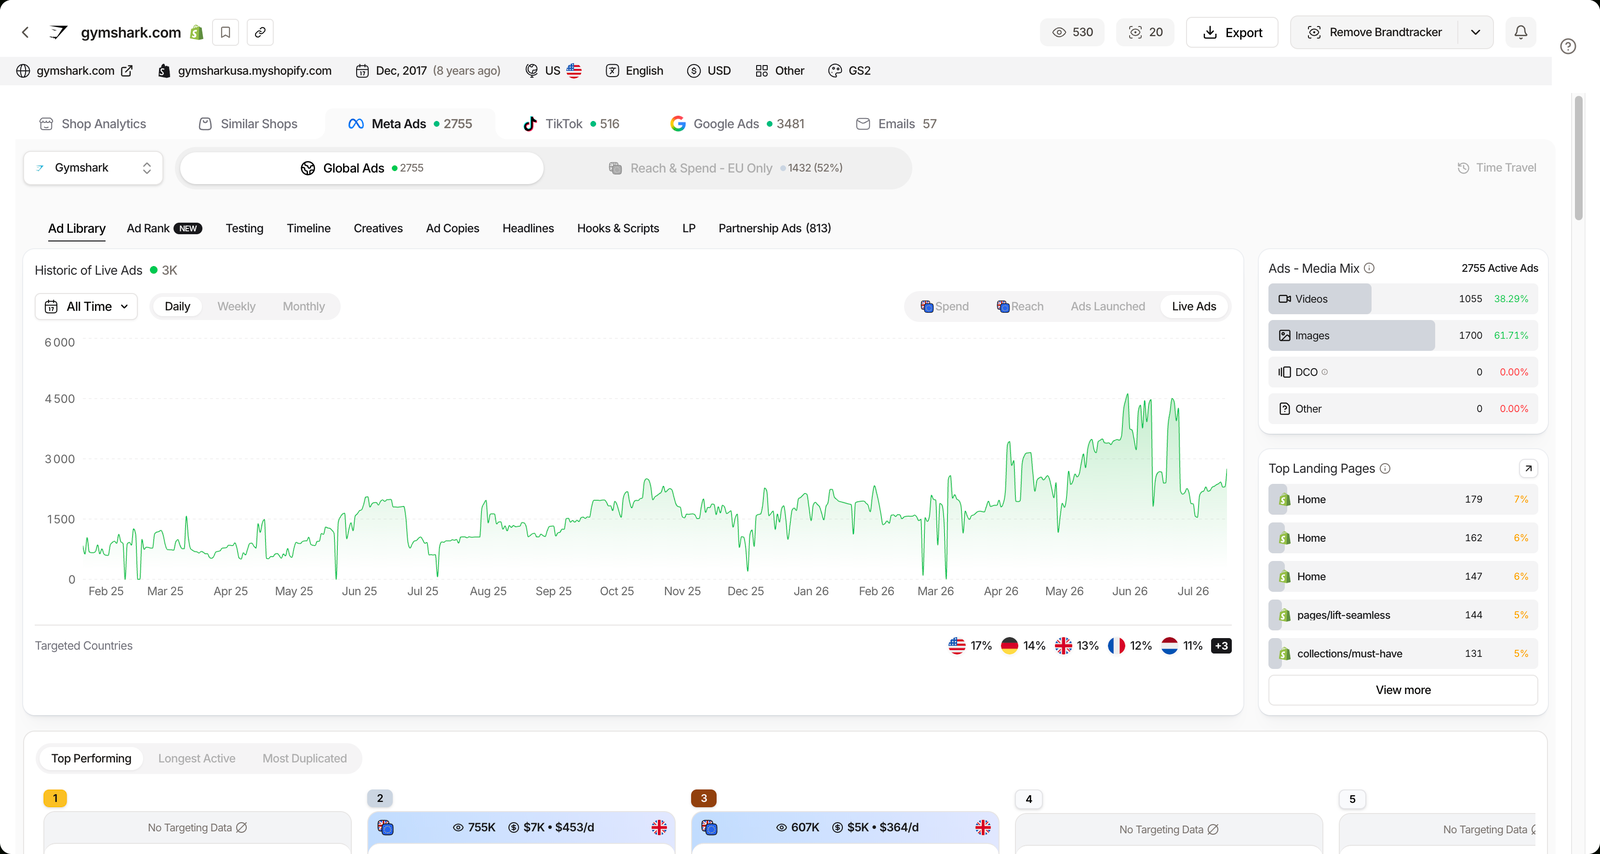Click the Export button
Screen dimensions: 1600x854
1232,32
